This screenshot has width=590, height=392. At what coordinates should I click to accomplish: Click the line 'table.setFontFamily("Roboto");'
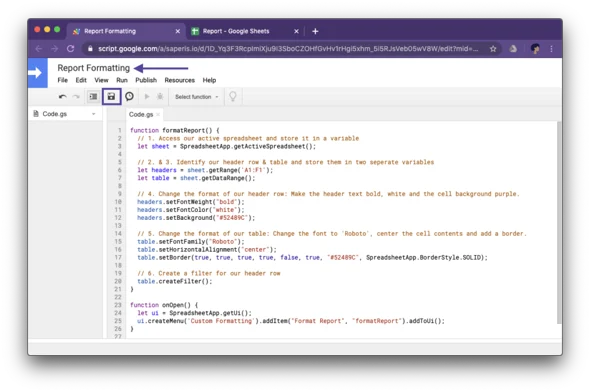pyautogui.click(x=191, y=242)
